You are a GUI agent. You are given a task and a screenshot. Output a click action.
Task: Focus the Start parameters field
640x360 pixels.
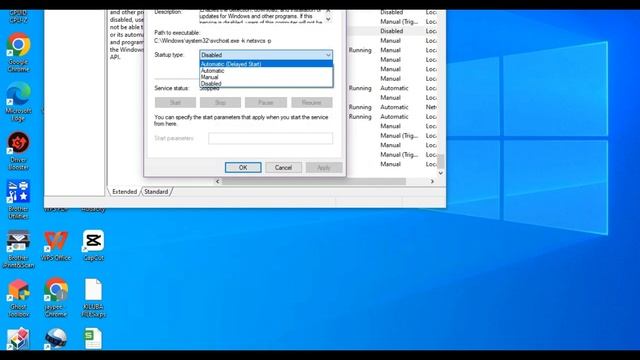pos(270,138)
